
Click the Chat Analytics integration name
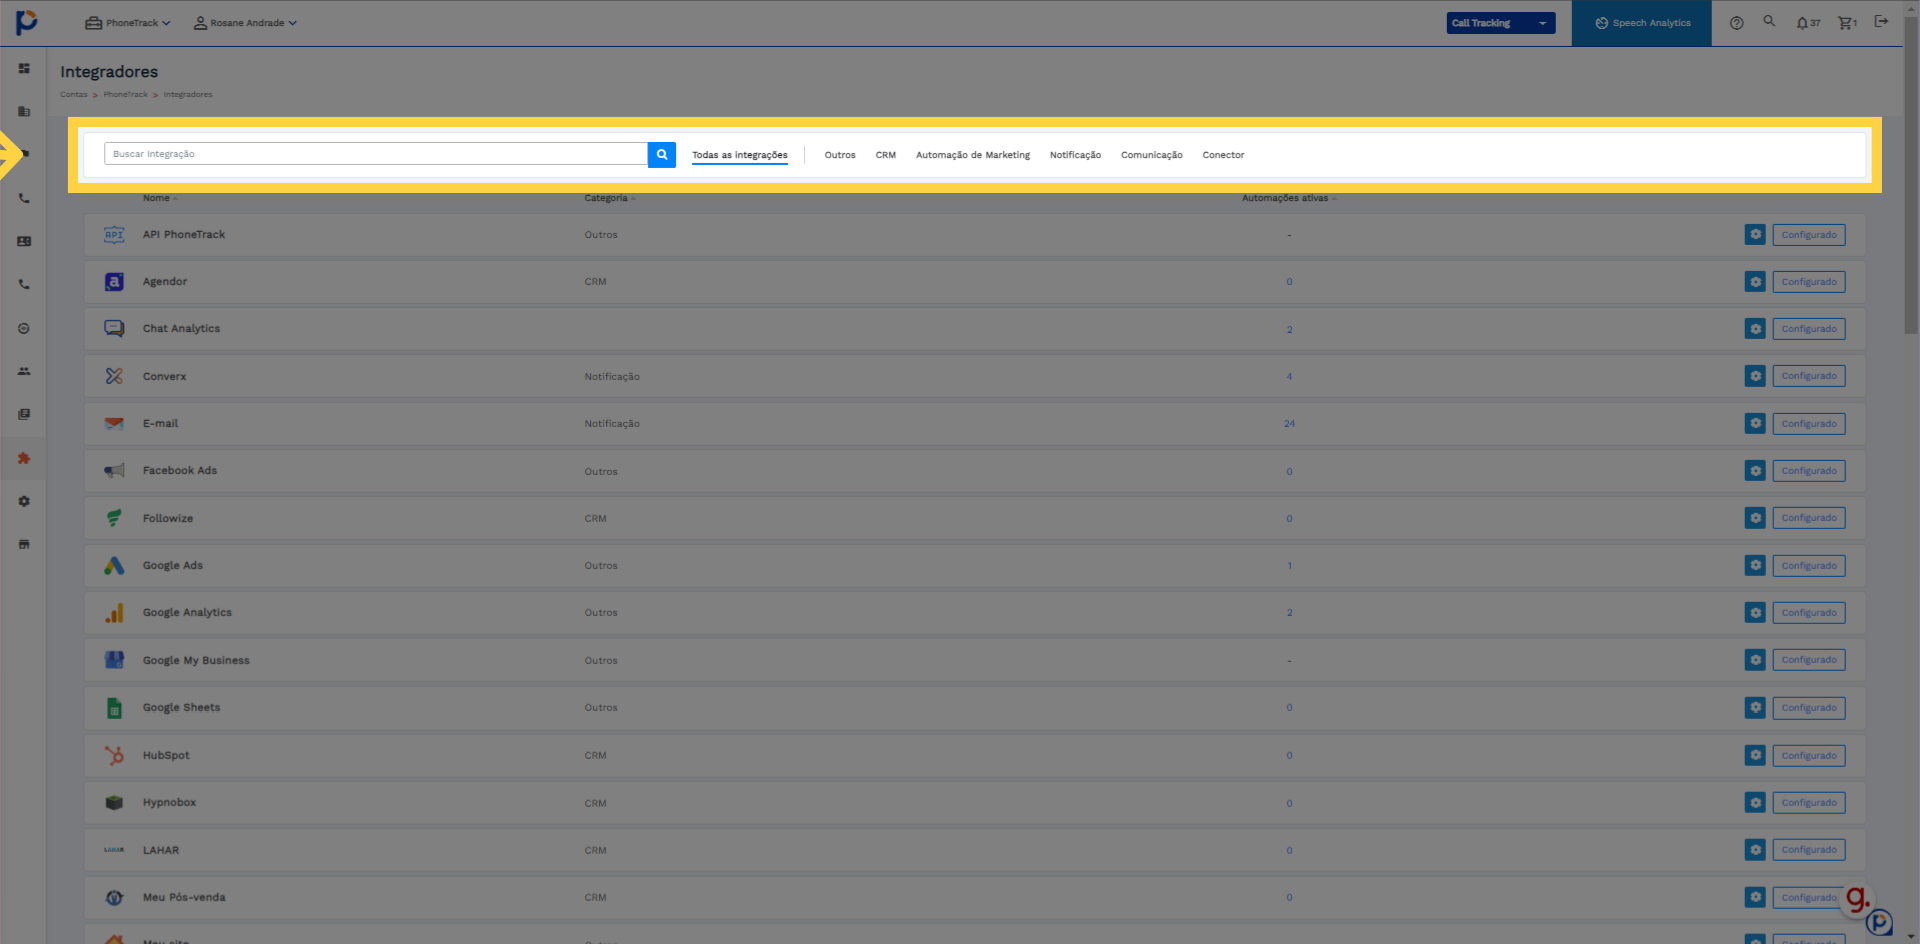[181, 329]
